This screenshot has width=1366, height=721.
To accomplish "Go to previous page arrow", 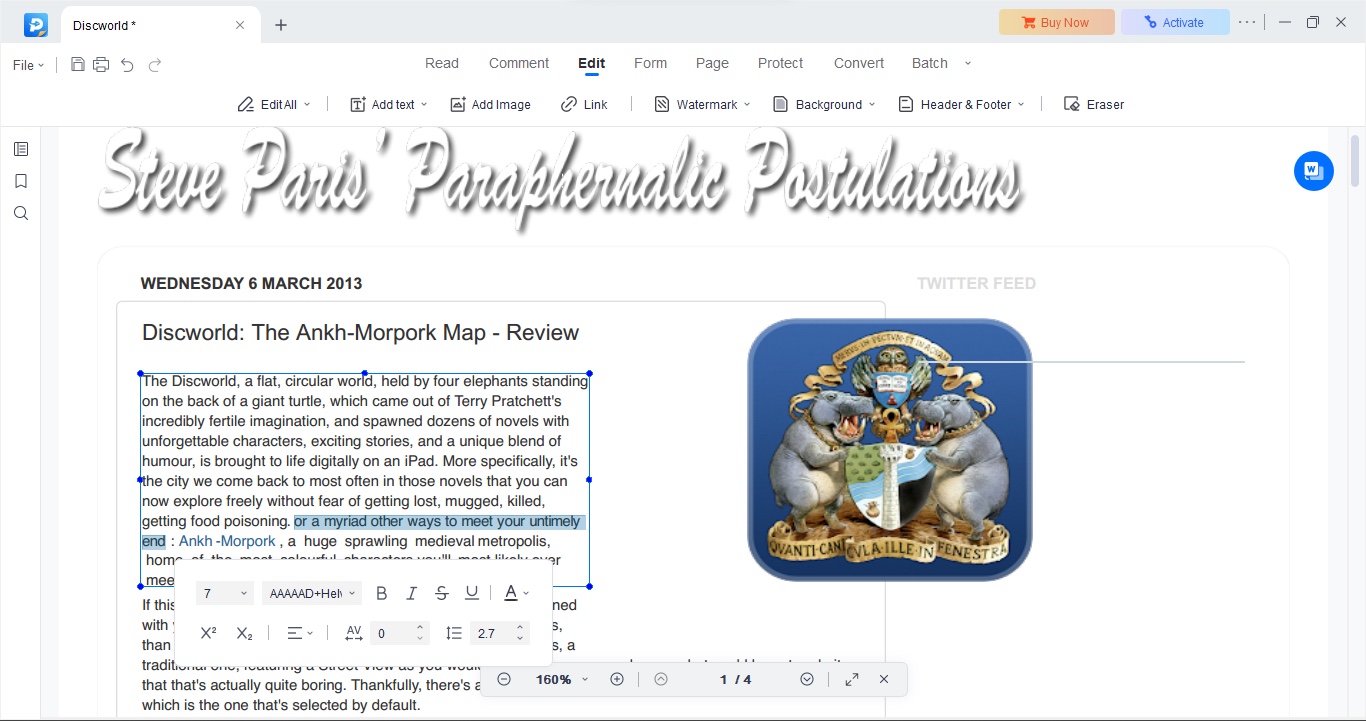I will [661, 679].
